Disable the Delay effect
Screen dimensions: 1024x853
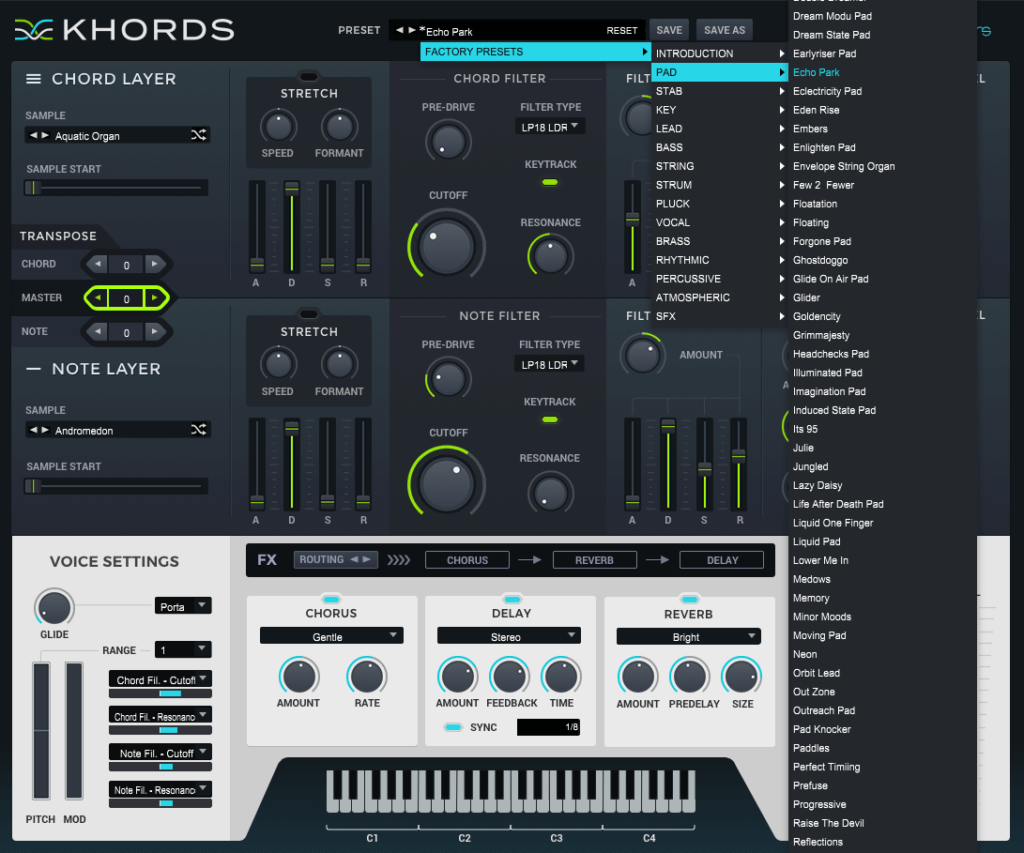[x=512, y=599]
